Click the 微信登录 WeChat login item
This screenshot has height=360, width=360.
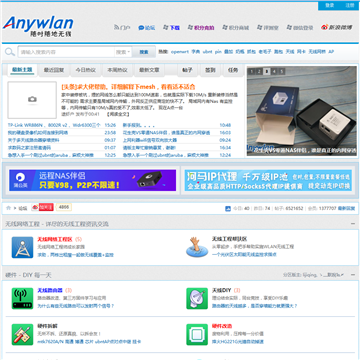tap(300, 28)
